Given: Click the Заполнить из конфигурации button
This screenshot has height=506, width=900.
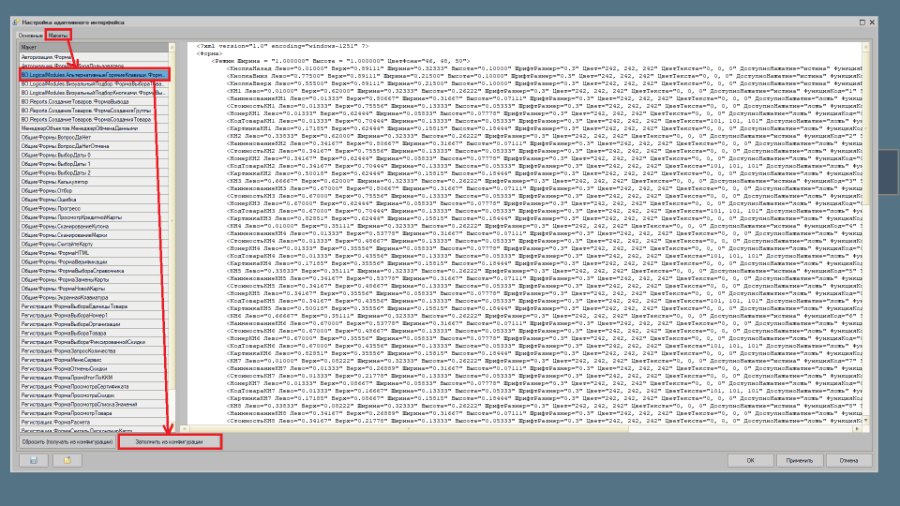Looking at the screenshot, I should (x=169, y=442).
